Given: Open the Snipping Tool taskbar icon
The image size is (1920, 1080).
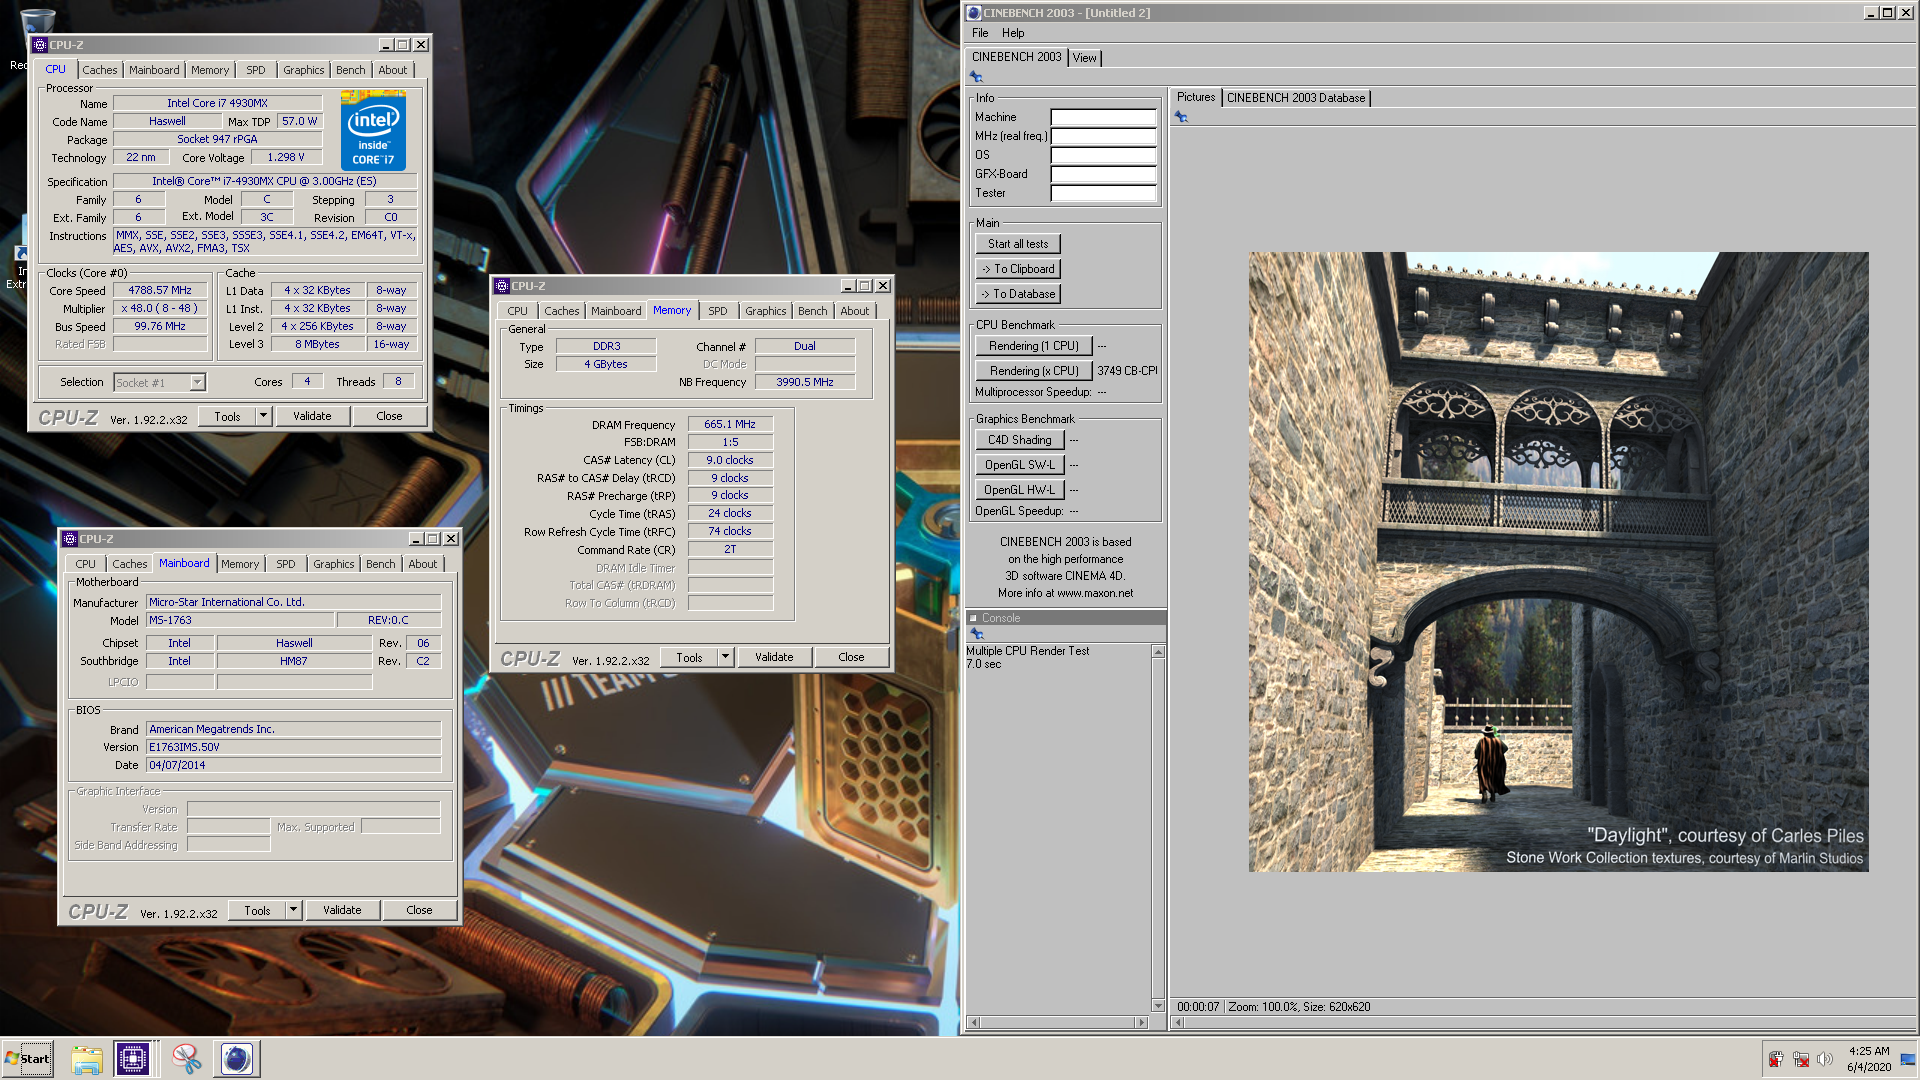Looking at the screenshot, I should (186, 1058).
